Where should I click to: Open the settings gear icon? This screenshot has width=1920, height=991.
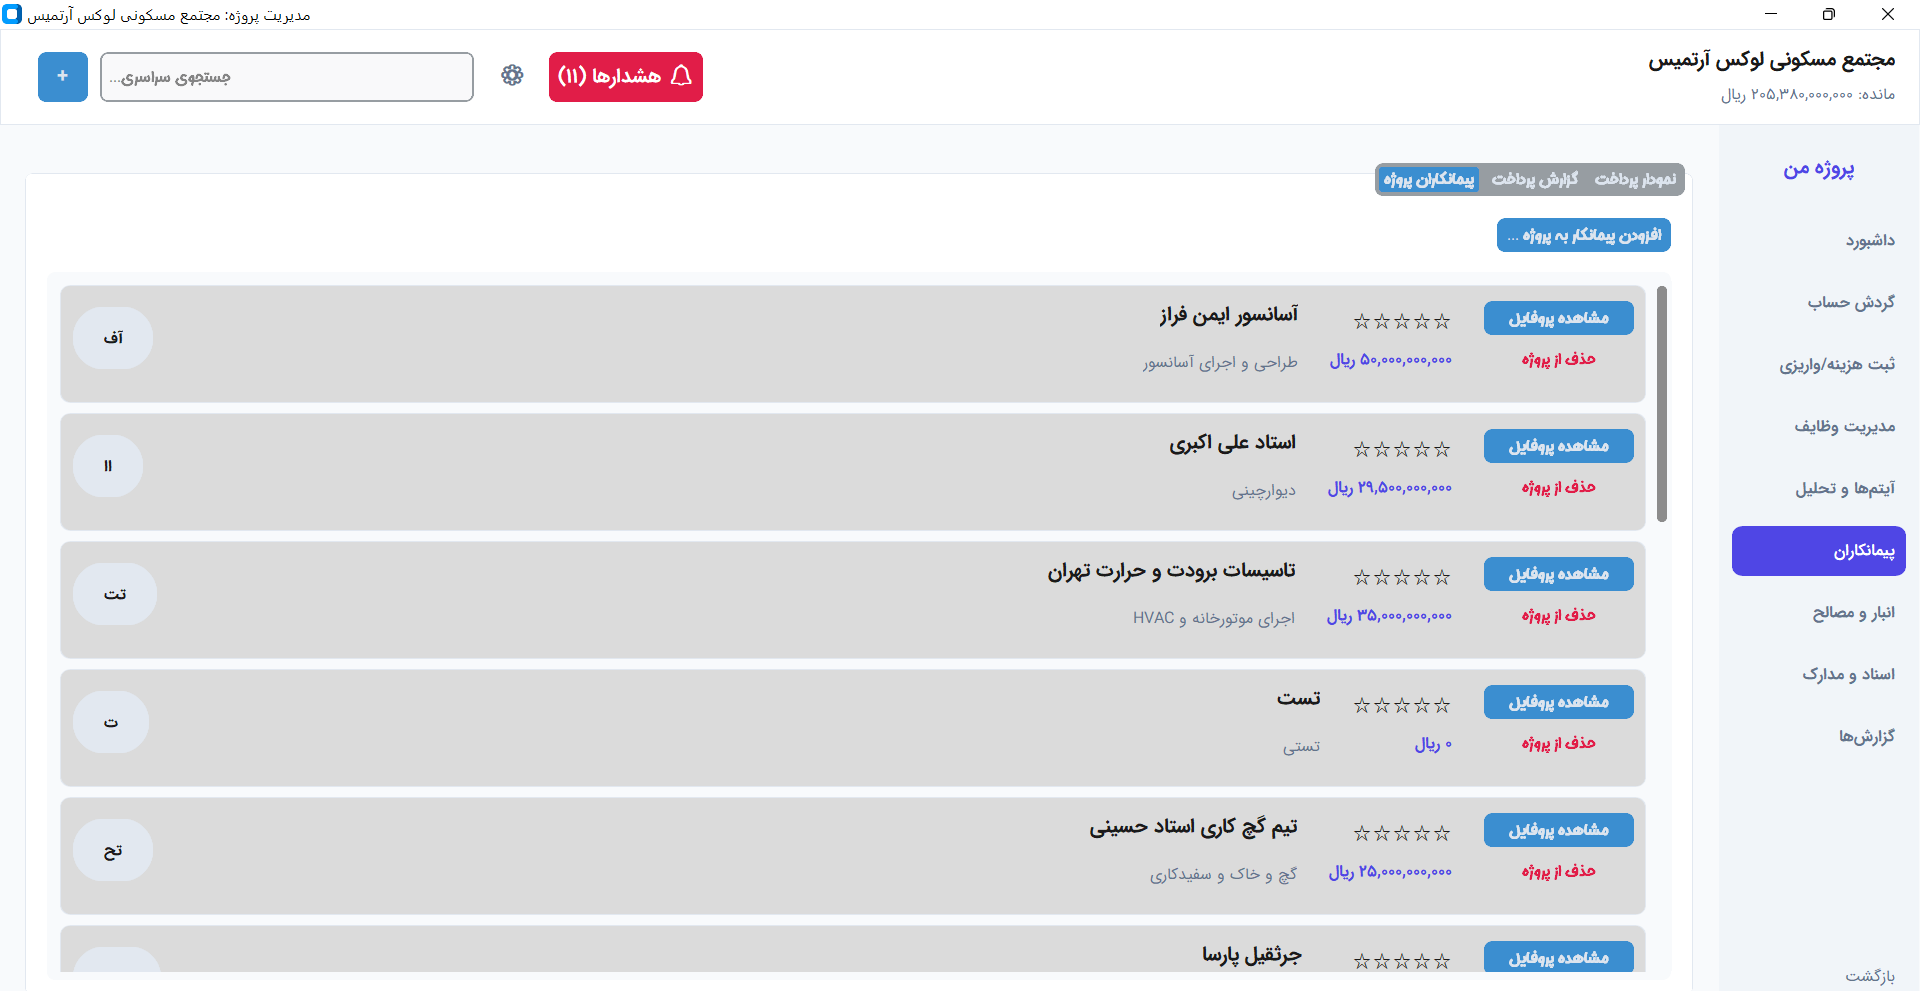point(512,76)
